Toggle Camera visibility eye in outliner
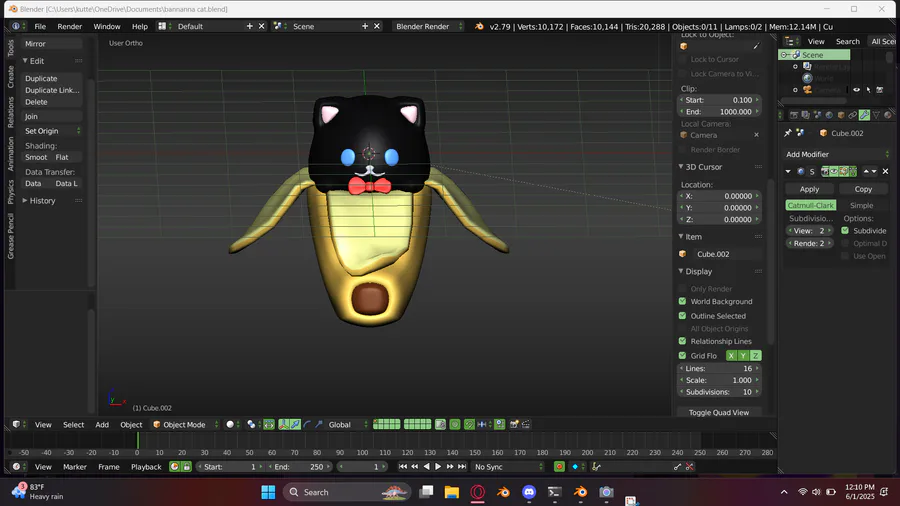Screen dimensions: 900x506 tap(856, 90)
